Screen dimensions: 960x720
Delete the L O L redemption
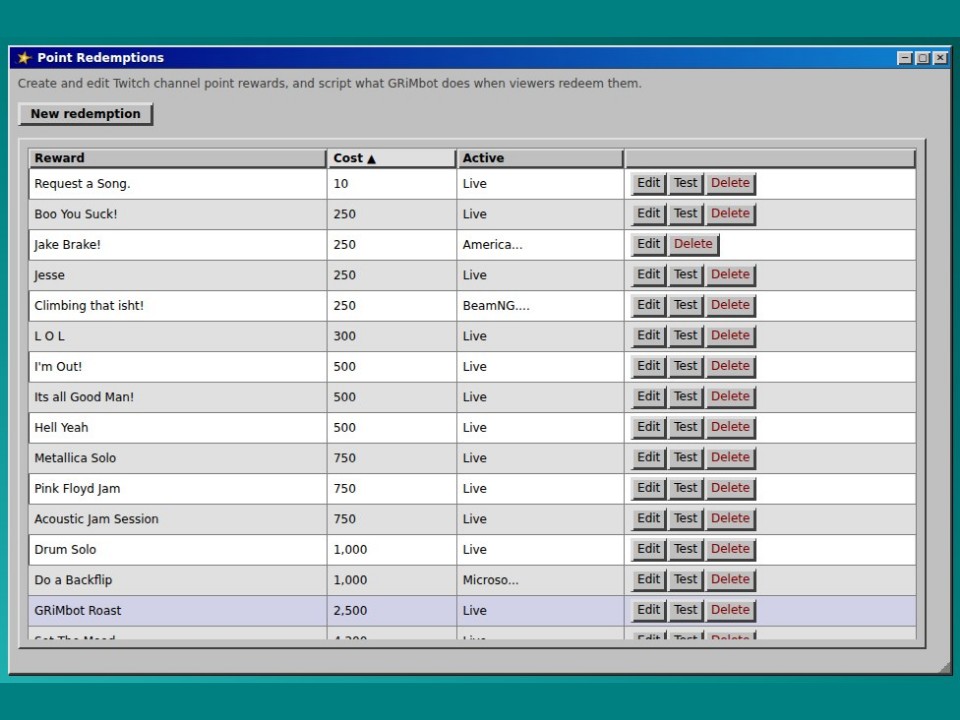coord(730,336)
